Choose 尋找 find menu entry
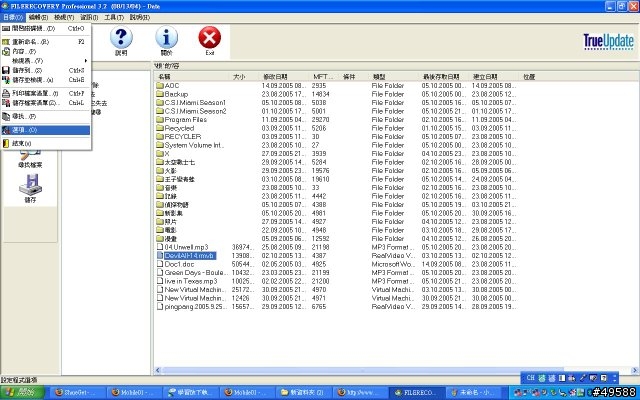 (x=46, y=116)
